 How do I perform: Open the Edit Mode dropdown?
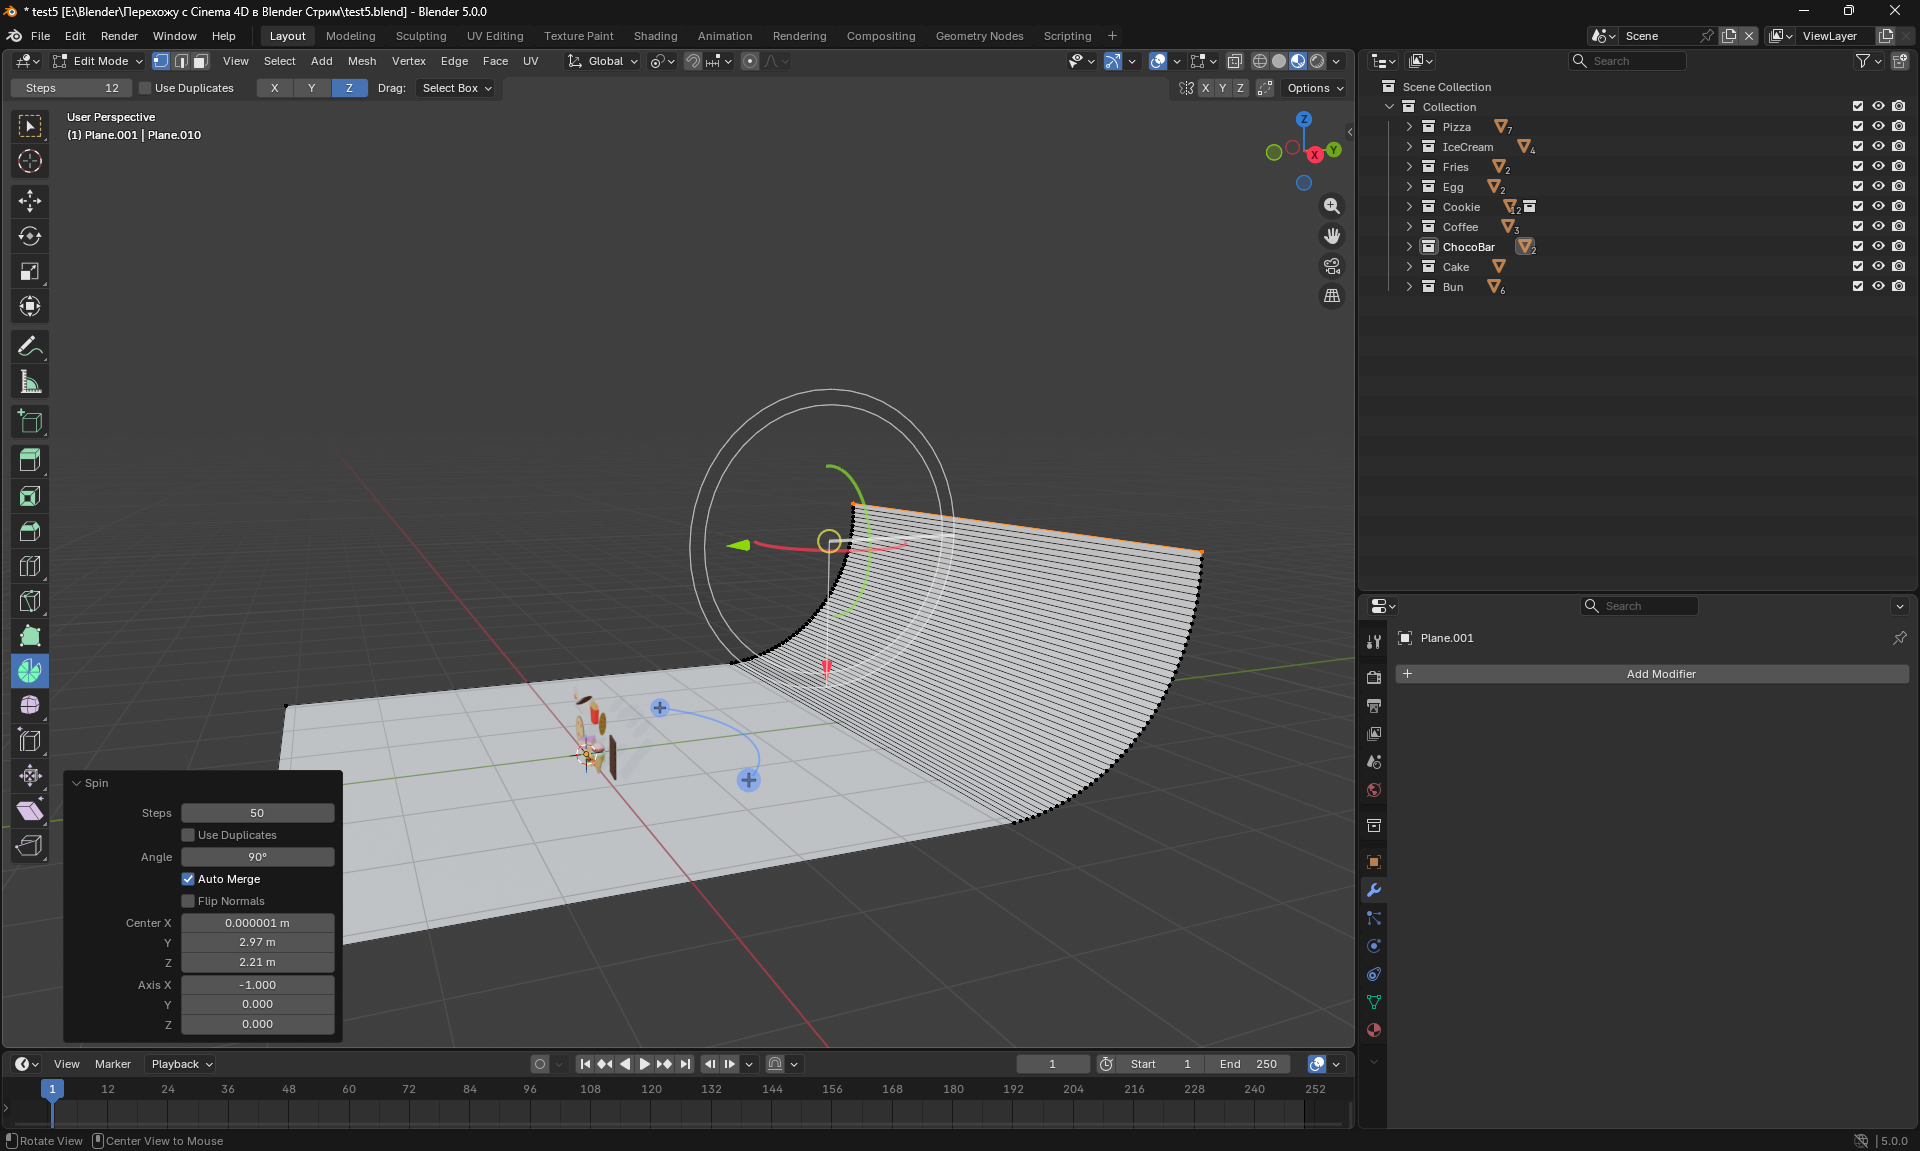tap(99, 61)
